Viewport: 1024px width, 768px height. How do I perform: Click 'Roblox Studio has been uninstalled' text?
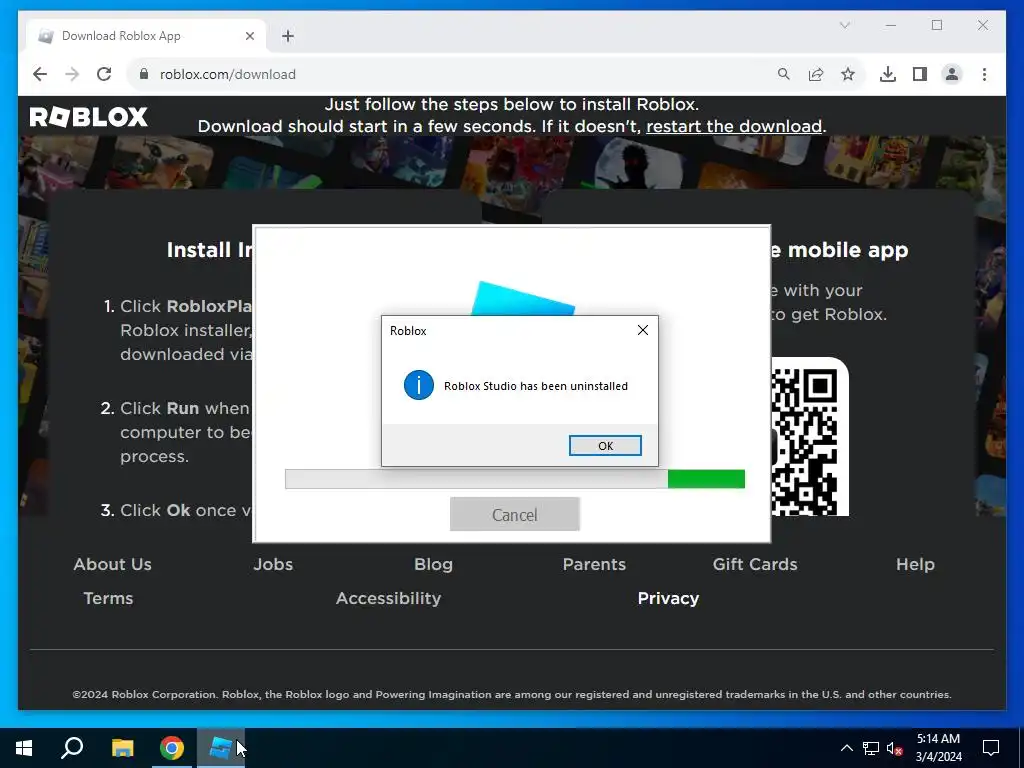pyautogui.click(x=536, y=386)
